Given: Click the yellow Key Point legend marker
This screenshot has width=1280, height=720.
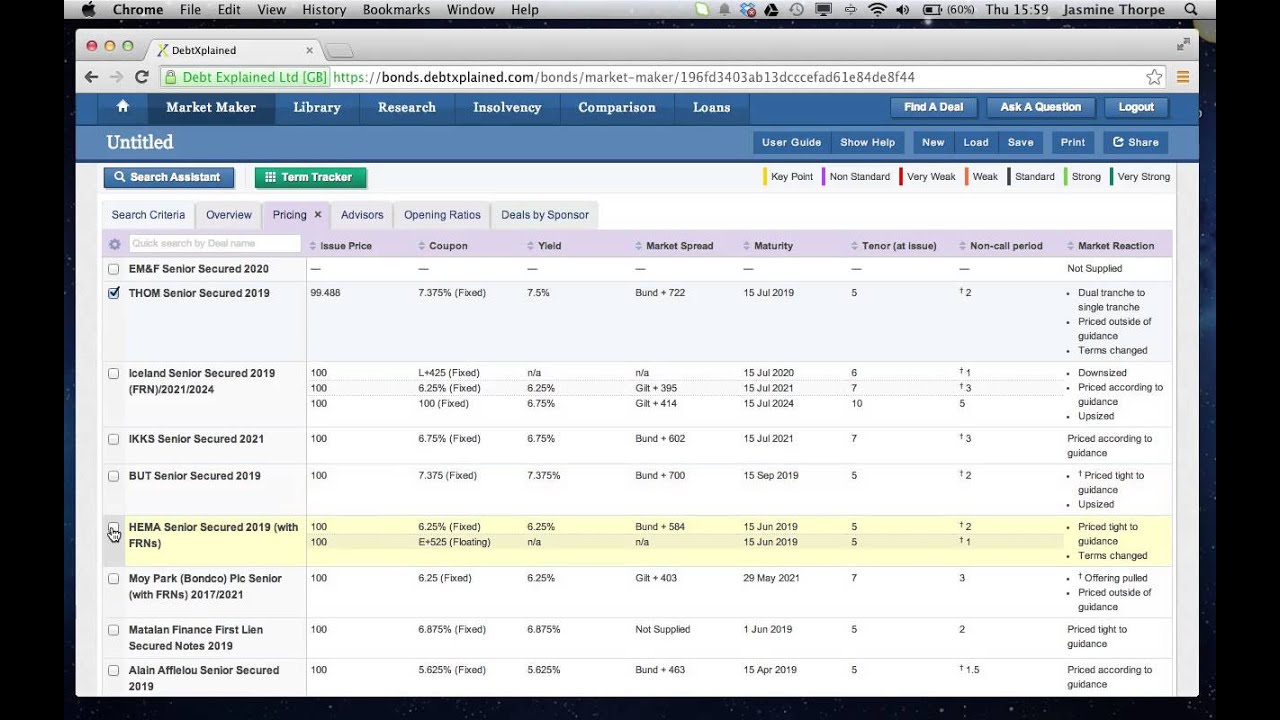Looking at the screenshot, I should (765, 177).
